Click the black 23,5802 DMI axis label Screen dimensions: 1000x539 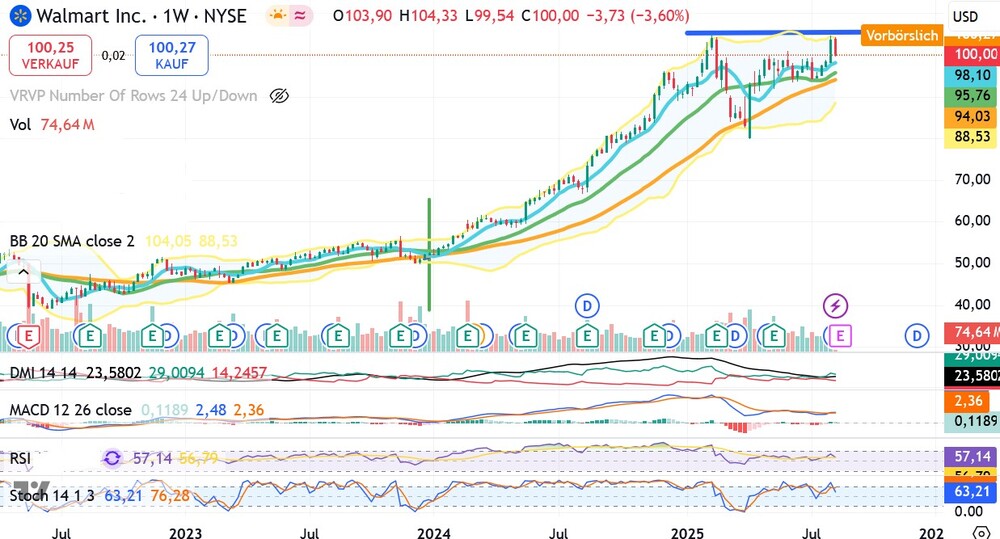tap(972, 376)
